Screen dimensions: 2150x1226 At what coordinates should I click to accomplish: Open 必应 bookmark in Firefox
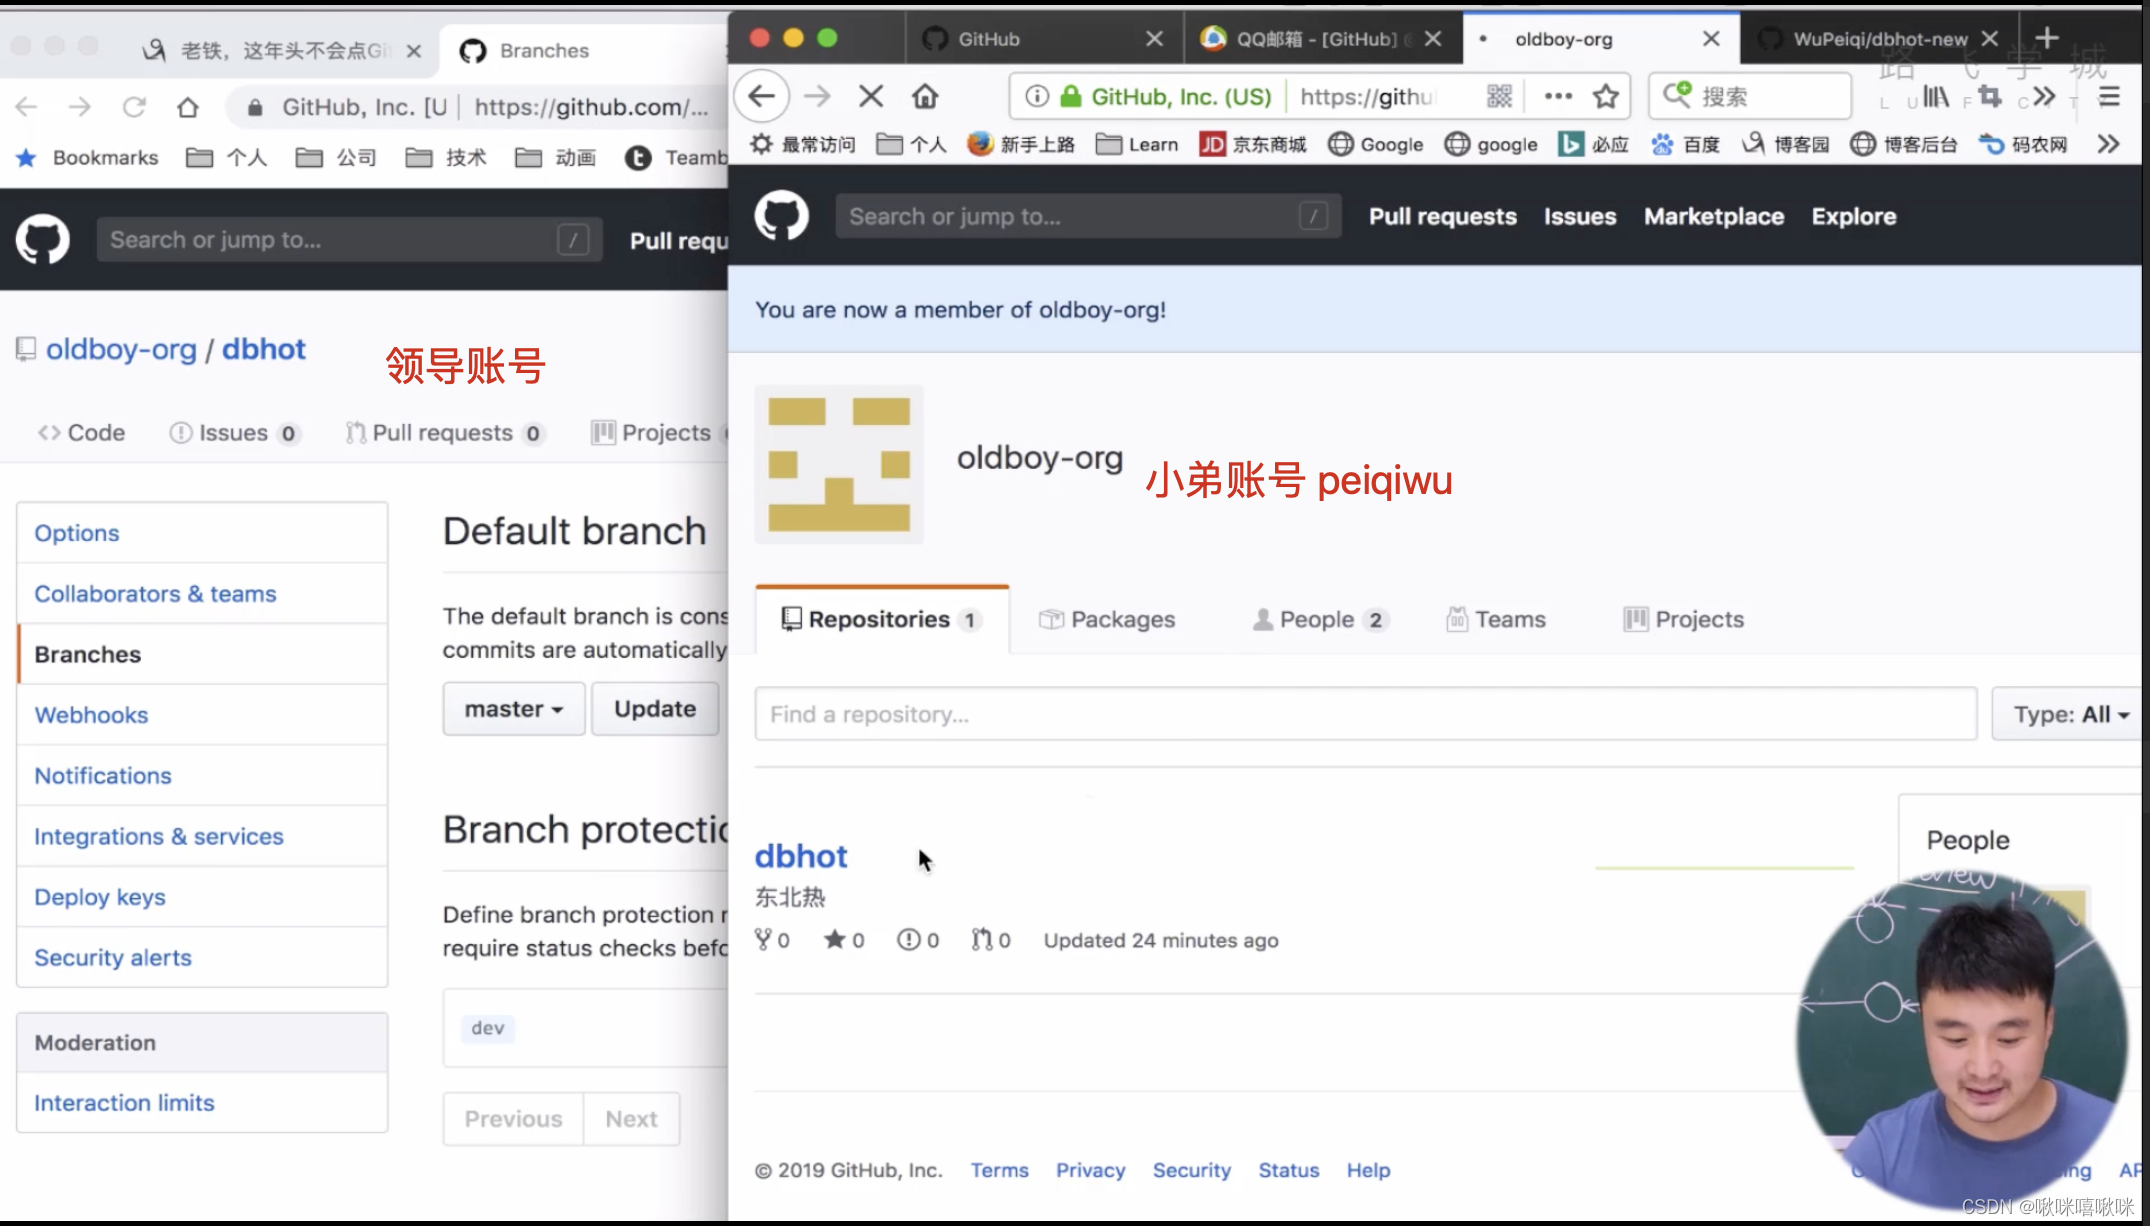pos(1593,144)
